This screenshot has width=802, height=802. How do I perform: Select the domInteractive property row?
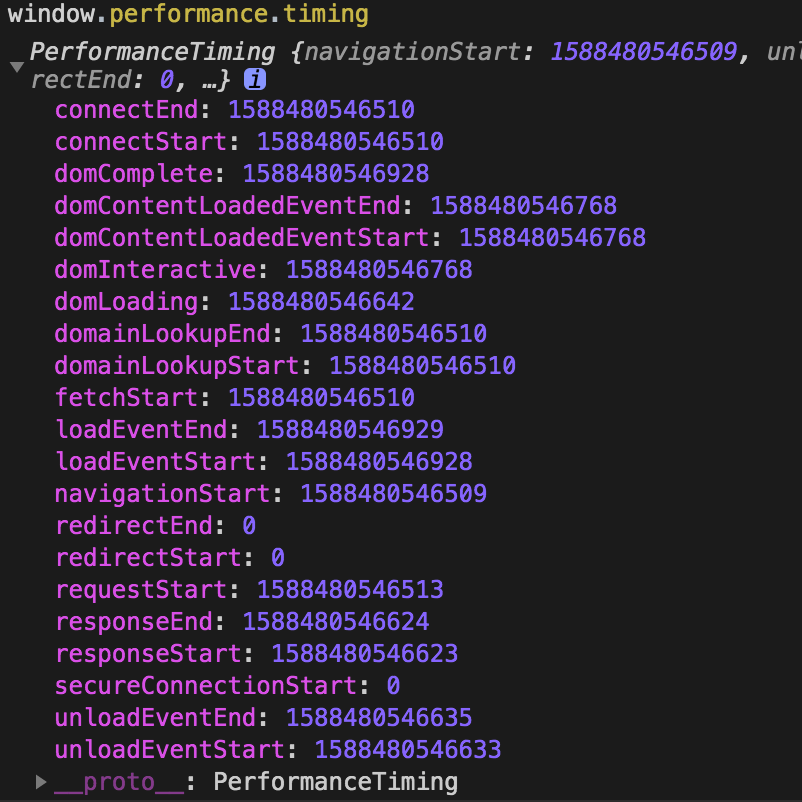[263, 270]
